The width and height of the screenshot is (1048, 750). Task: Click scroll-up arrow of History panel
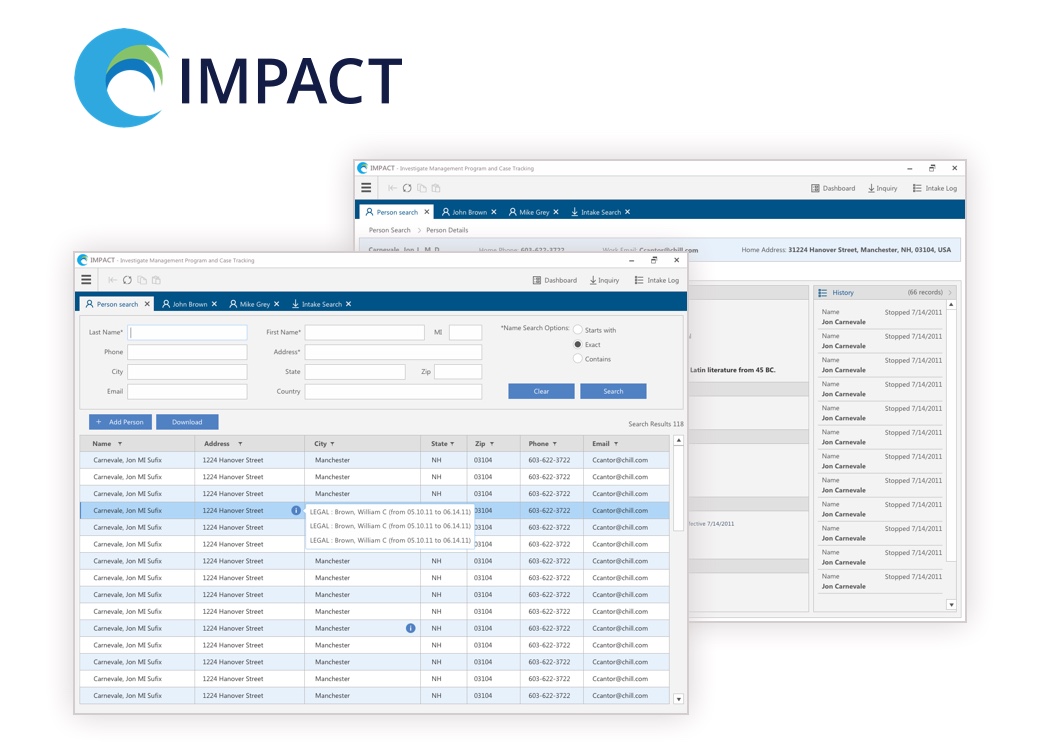click(951, 304)
